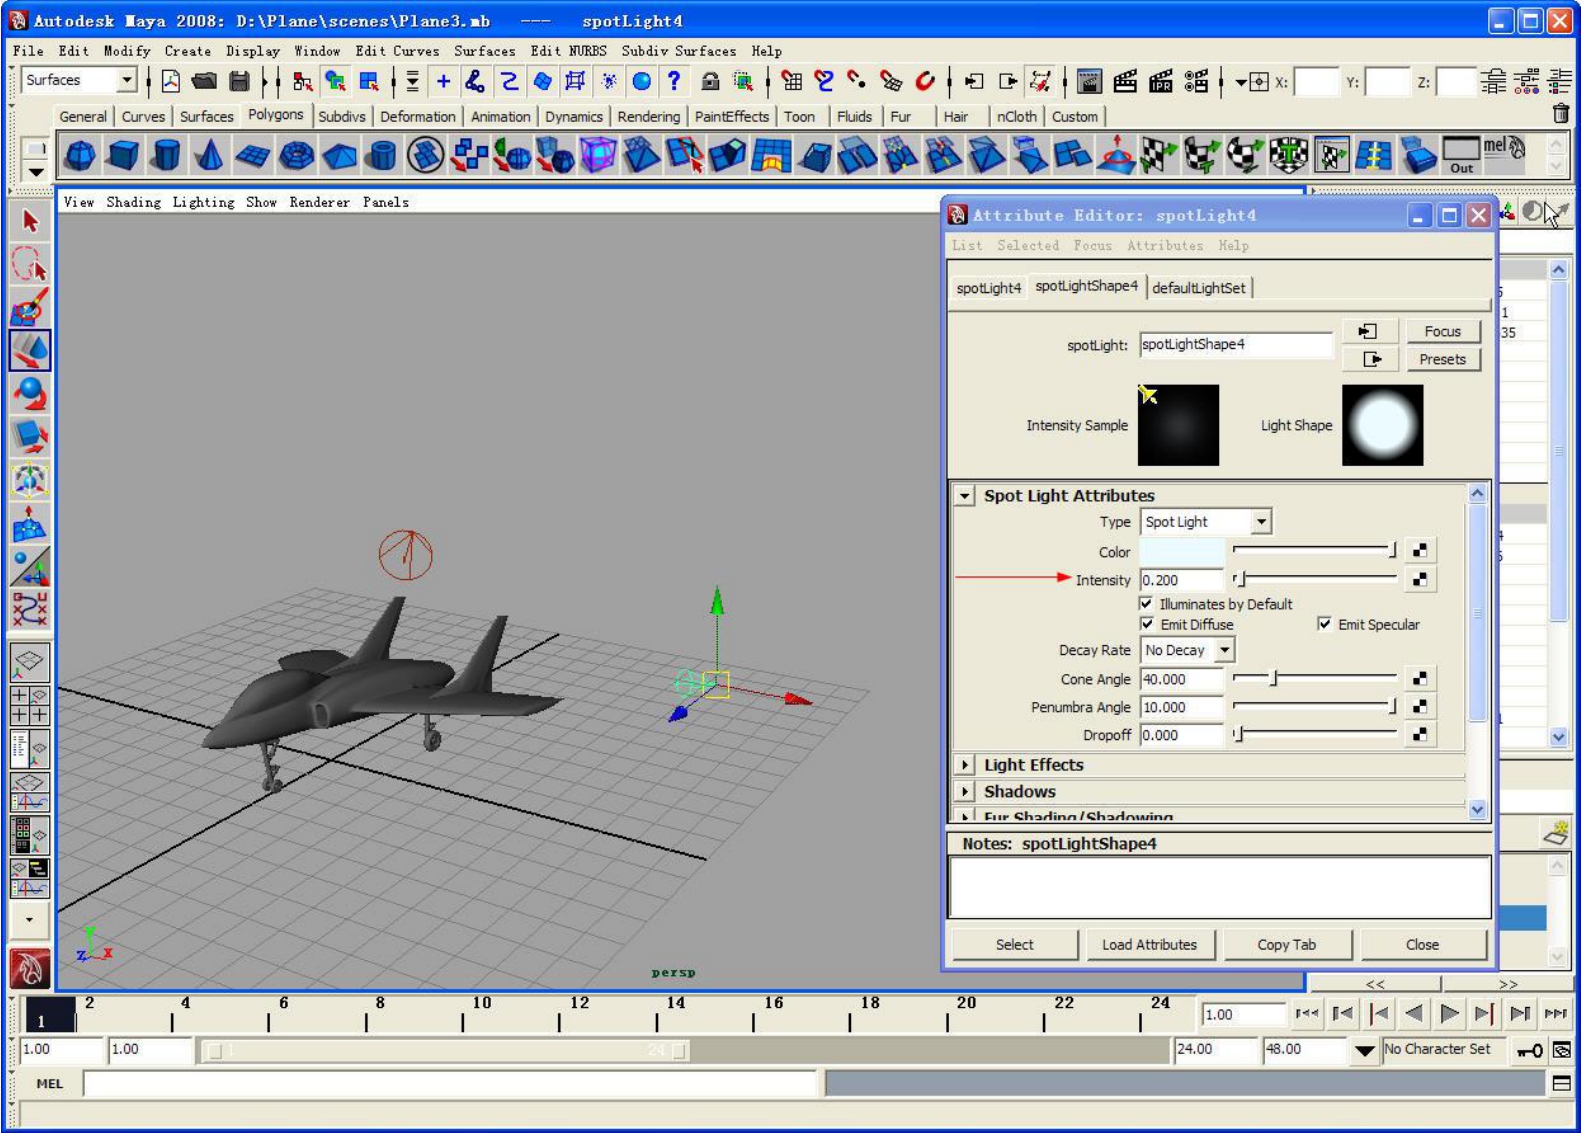Switch to four-view panel layout
Screen dimensions: 1581x1133
30,705
